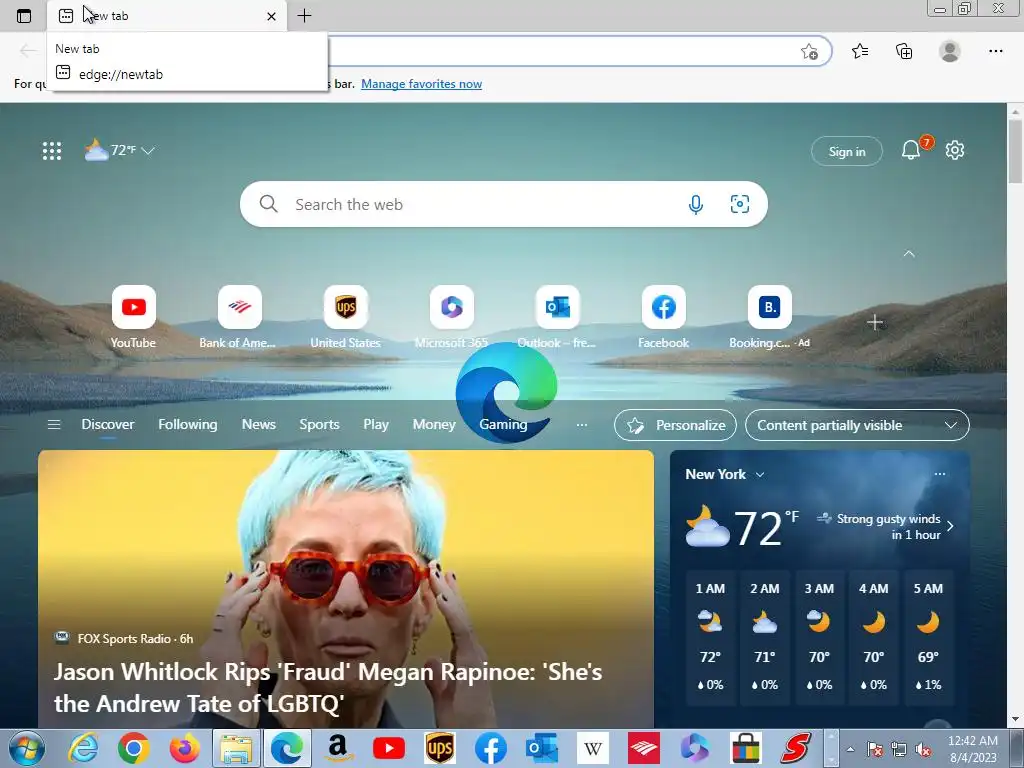
Task: View the 5 AM hourly forecast
Action: pos(928,637)
